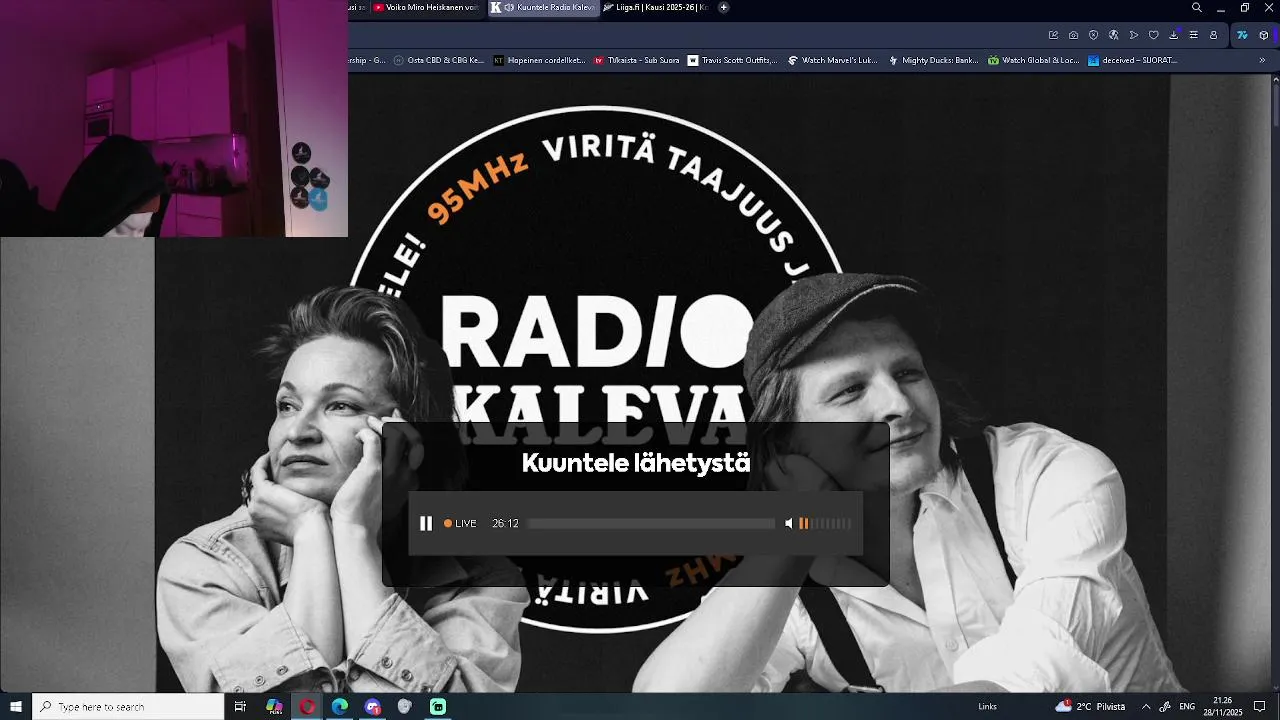Open Task View on the taskbar

pos(240,706)
